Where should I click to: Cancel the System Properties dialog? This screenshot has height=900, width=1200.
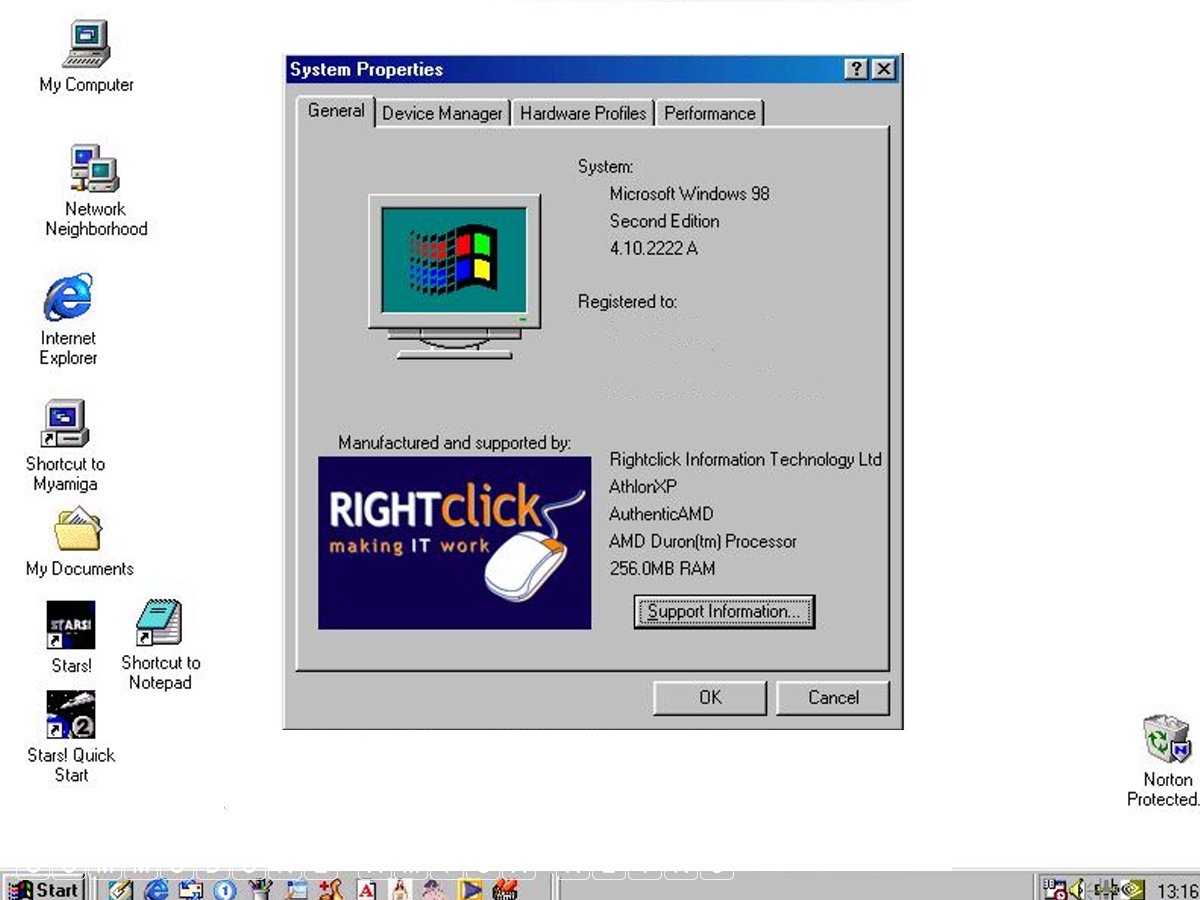click(x=833, y=698)
